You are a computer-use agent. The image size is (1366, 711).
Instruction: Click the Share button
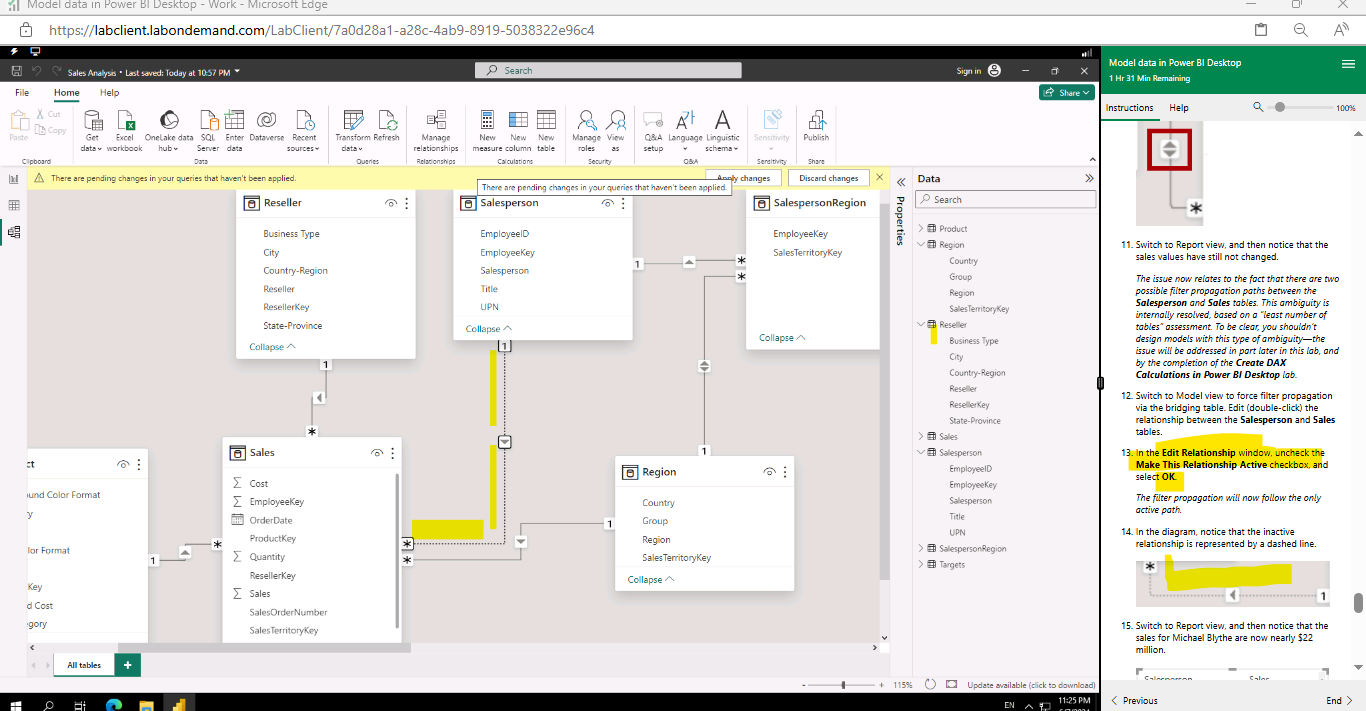click(1066, 92)
